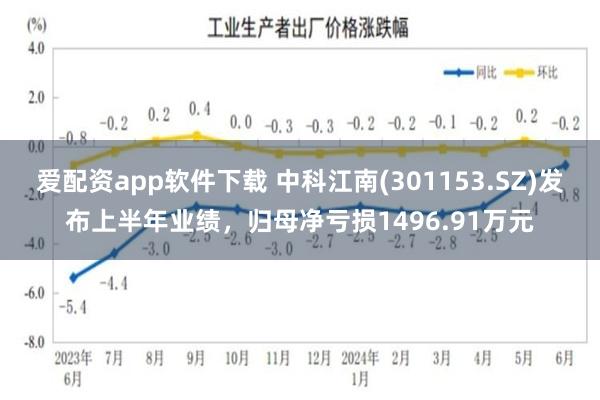Click the -2.8 data label

tap(443, 242)
